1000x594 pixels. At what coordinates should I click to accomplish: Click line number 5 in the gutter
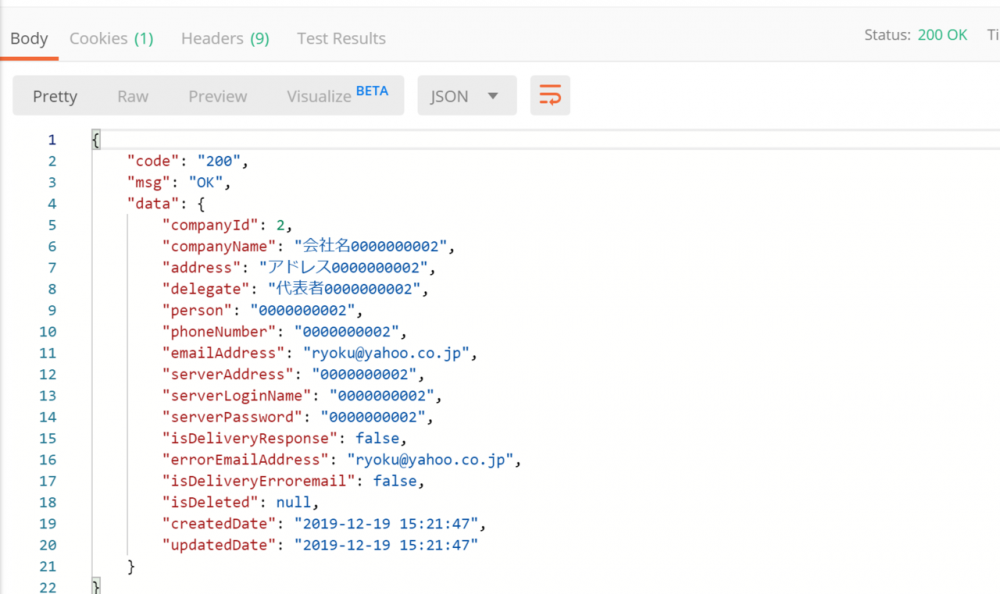(x=51, y=224)
